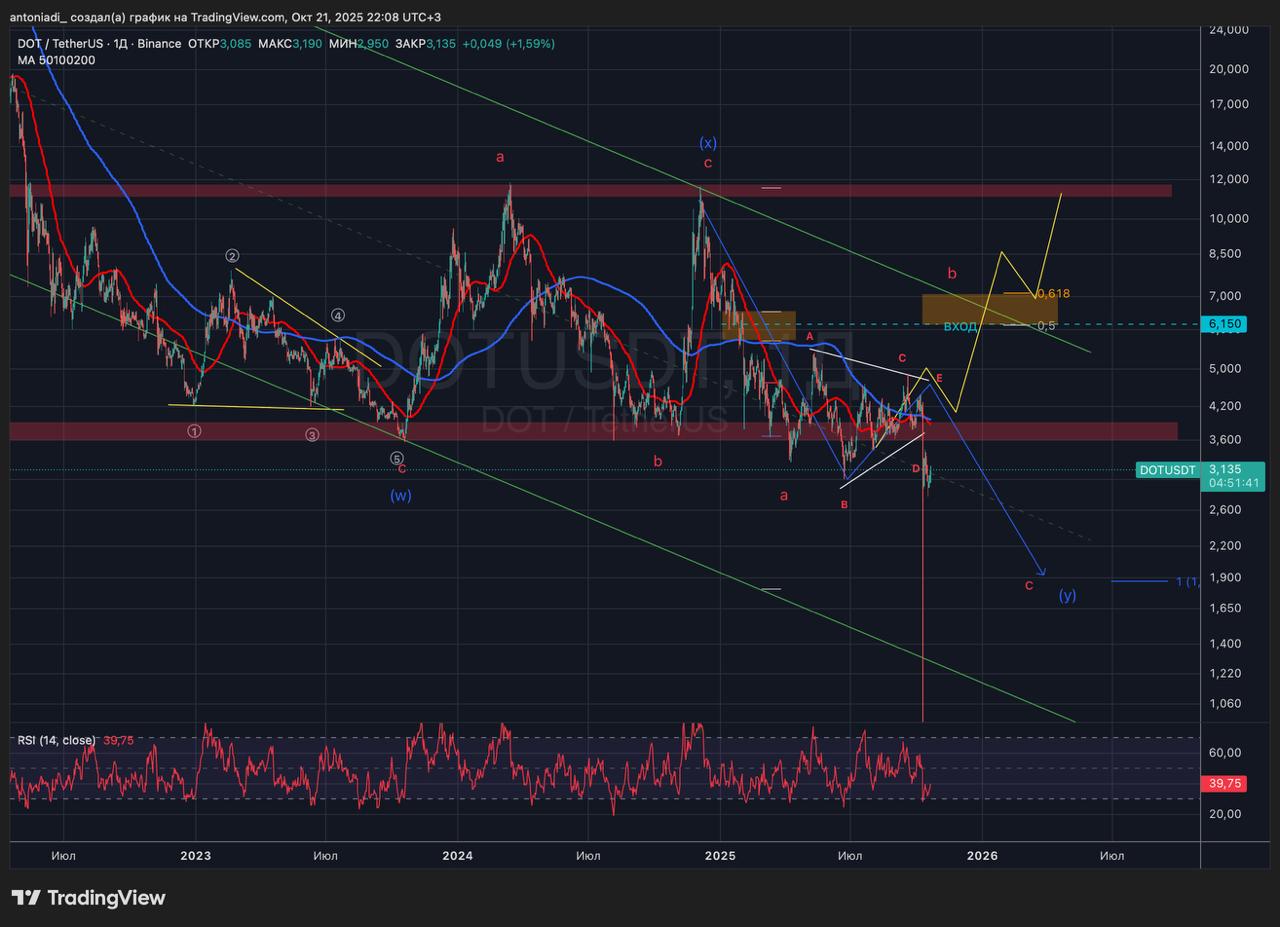1280x927 pixels.
Task: Select the circled wave 5 marker
Action: point(397,458)
